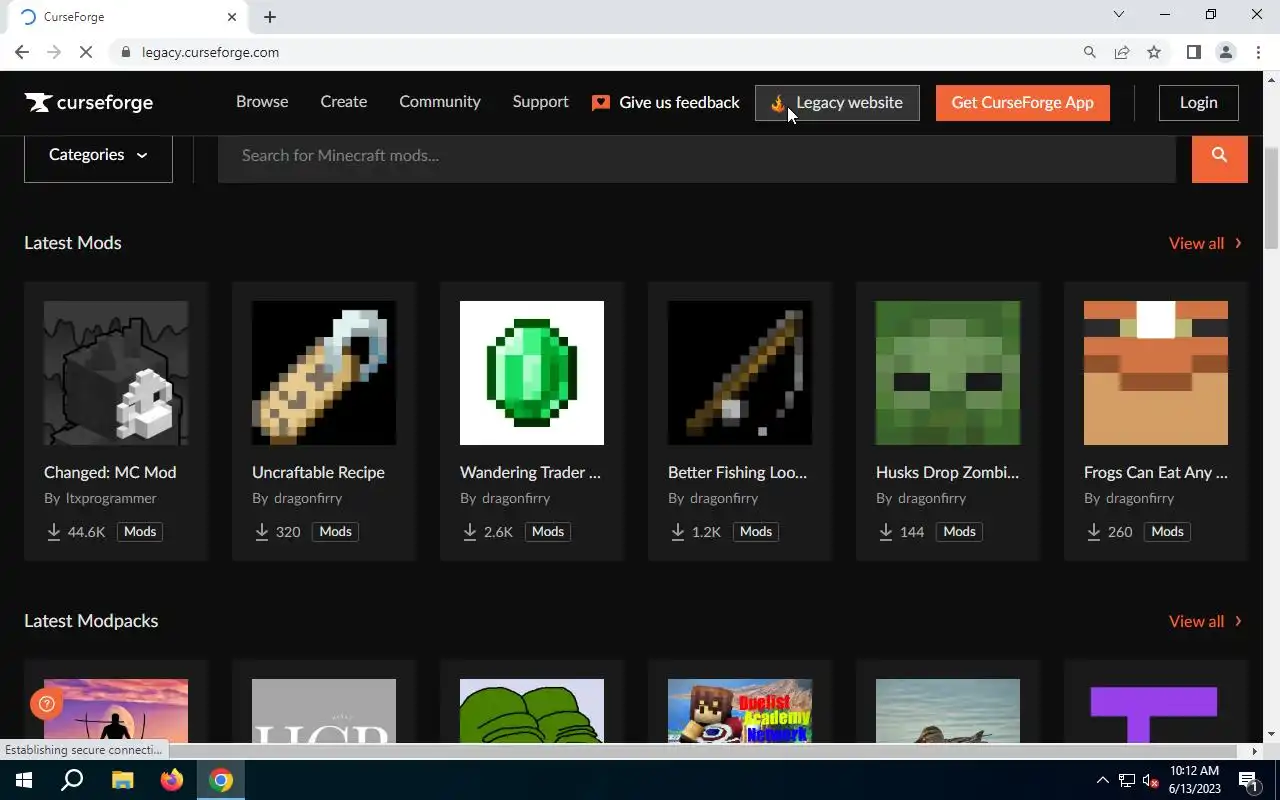
Task: Open File Explorer from the taskbar
Action: point(122,780)
